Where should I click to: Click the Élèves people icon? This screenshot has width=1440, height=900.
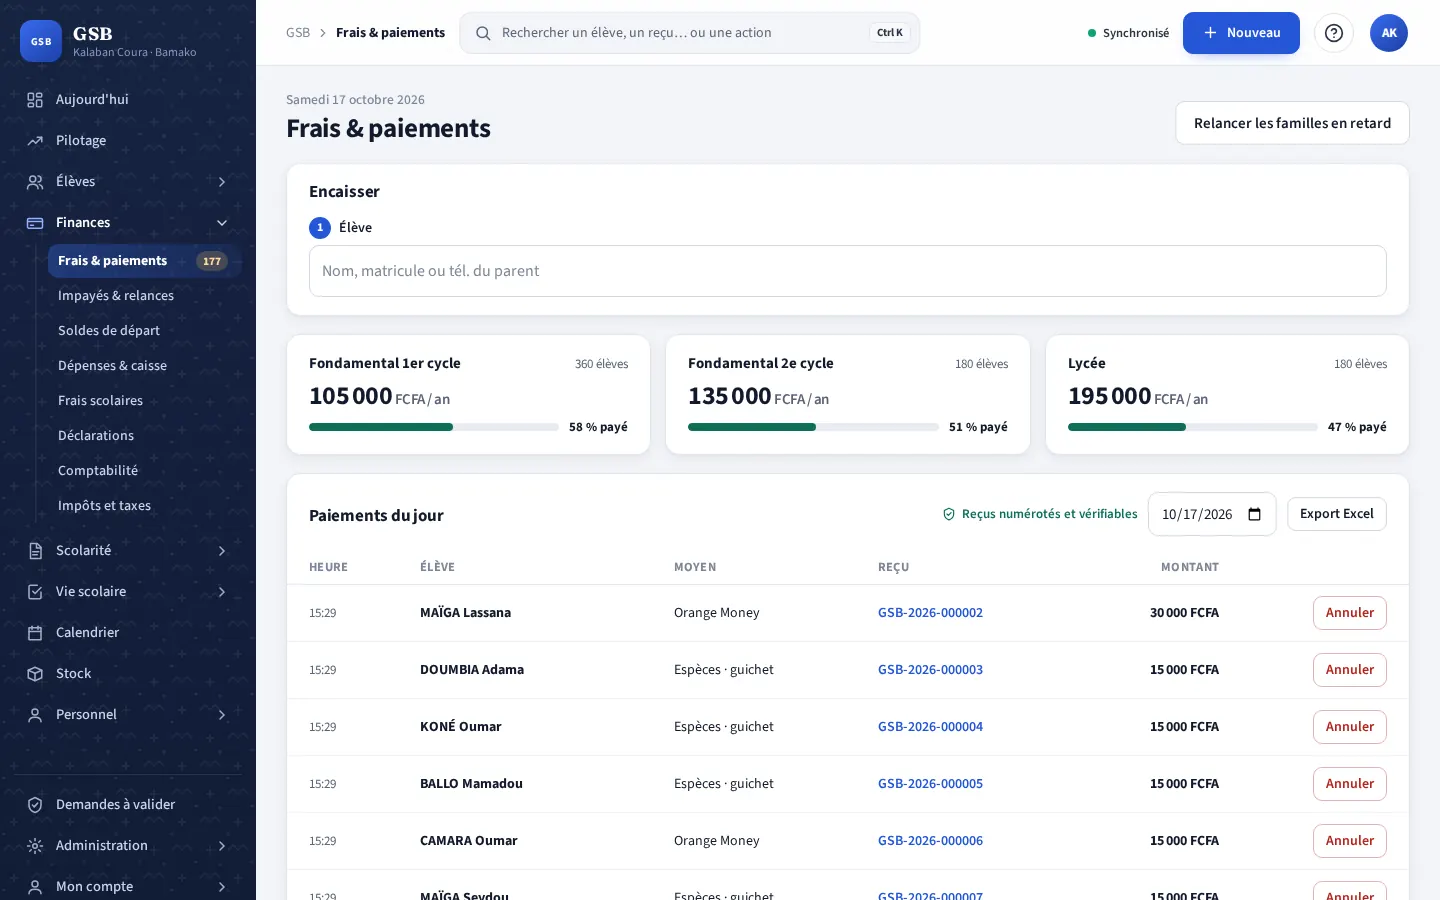tap(35, 182)
